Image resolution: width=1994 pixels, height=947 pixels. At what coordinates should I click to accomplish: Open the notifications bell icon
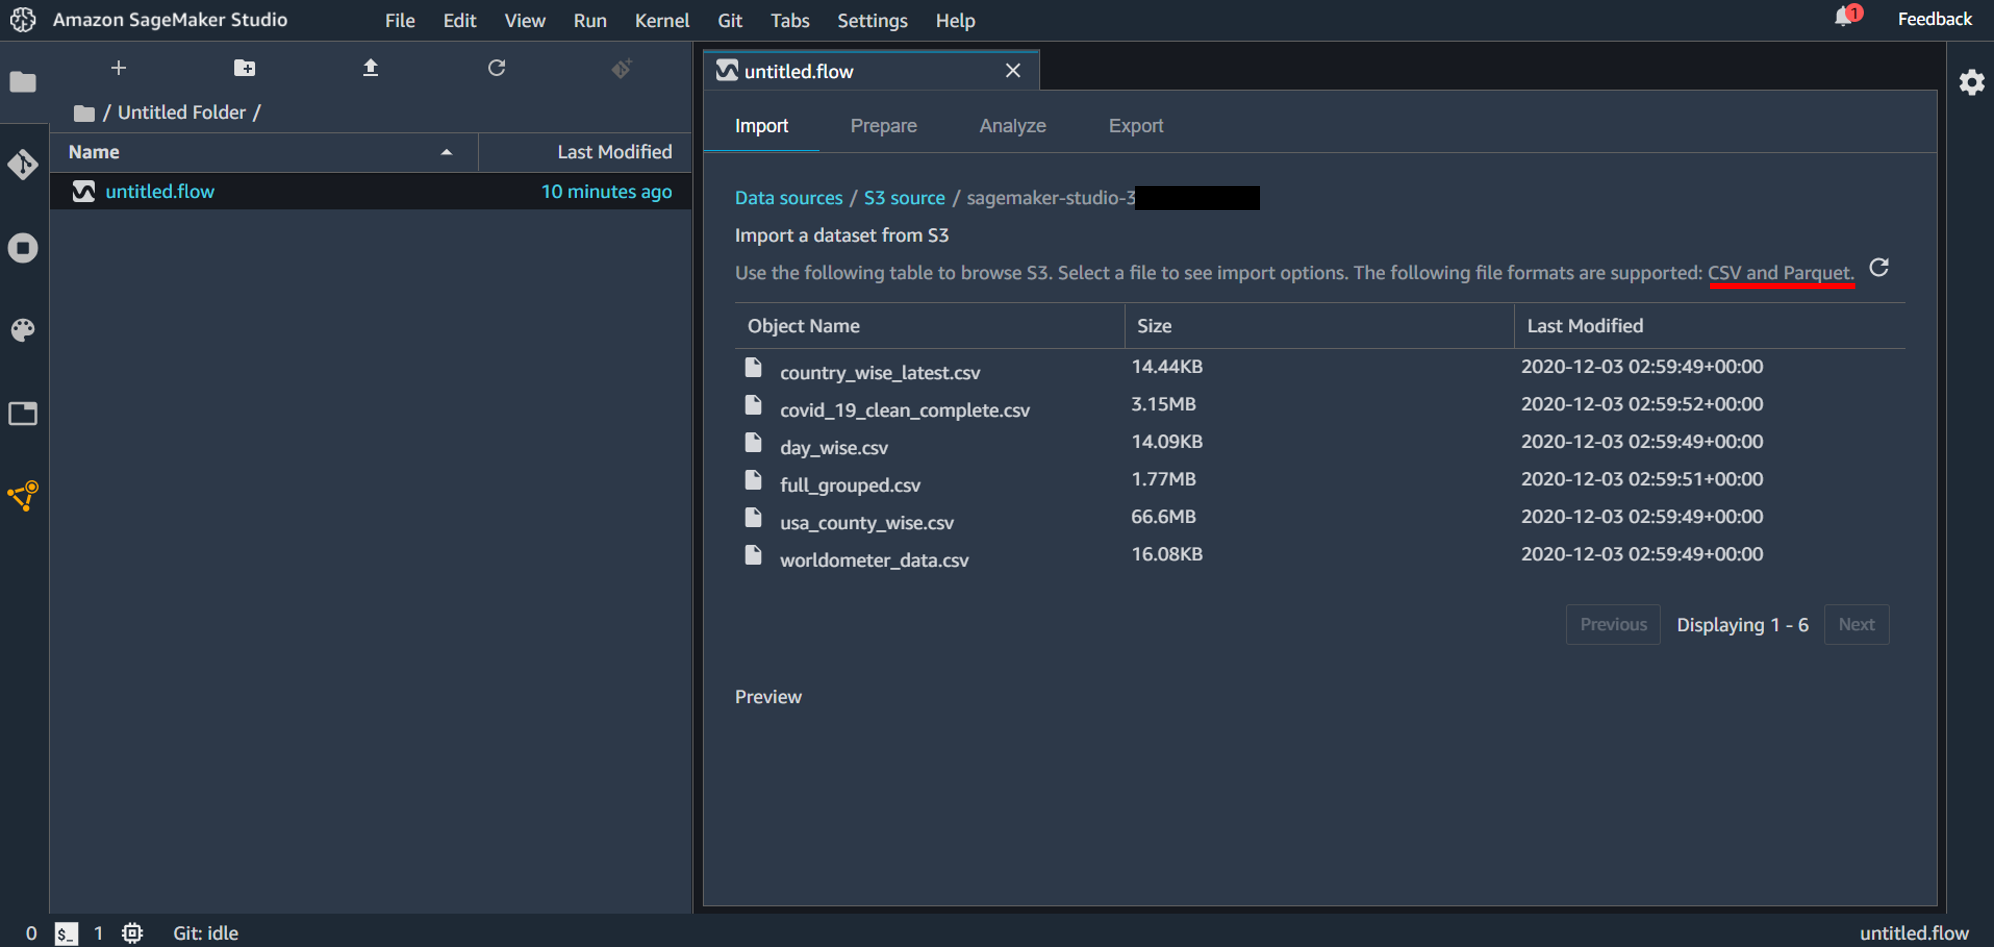click(x=1843, y=17)
